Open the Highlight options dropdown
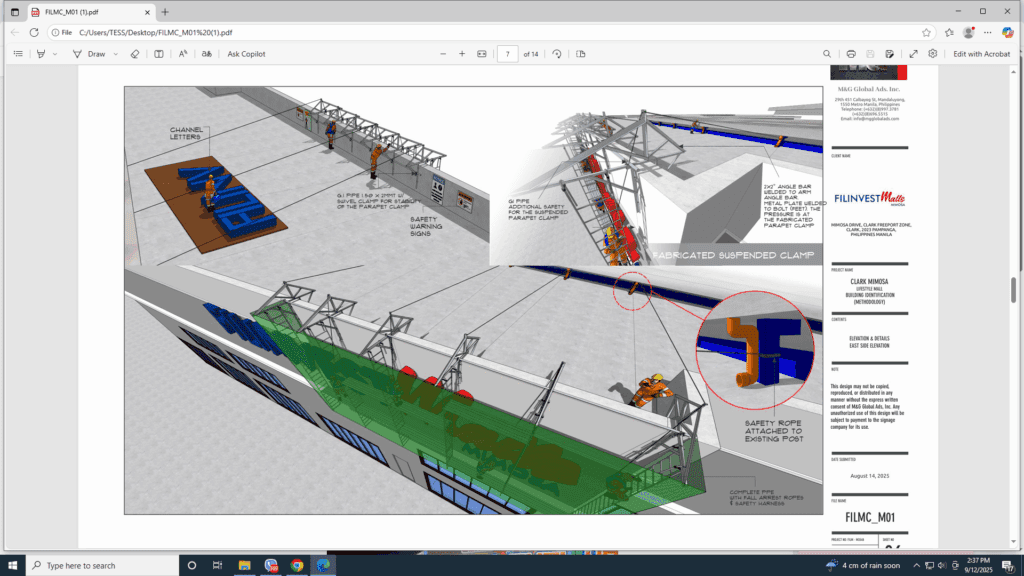Screen dimensions: 1024x576 point(55,53)
